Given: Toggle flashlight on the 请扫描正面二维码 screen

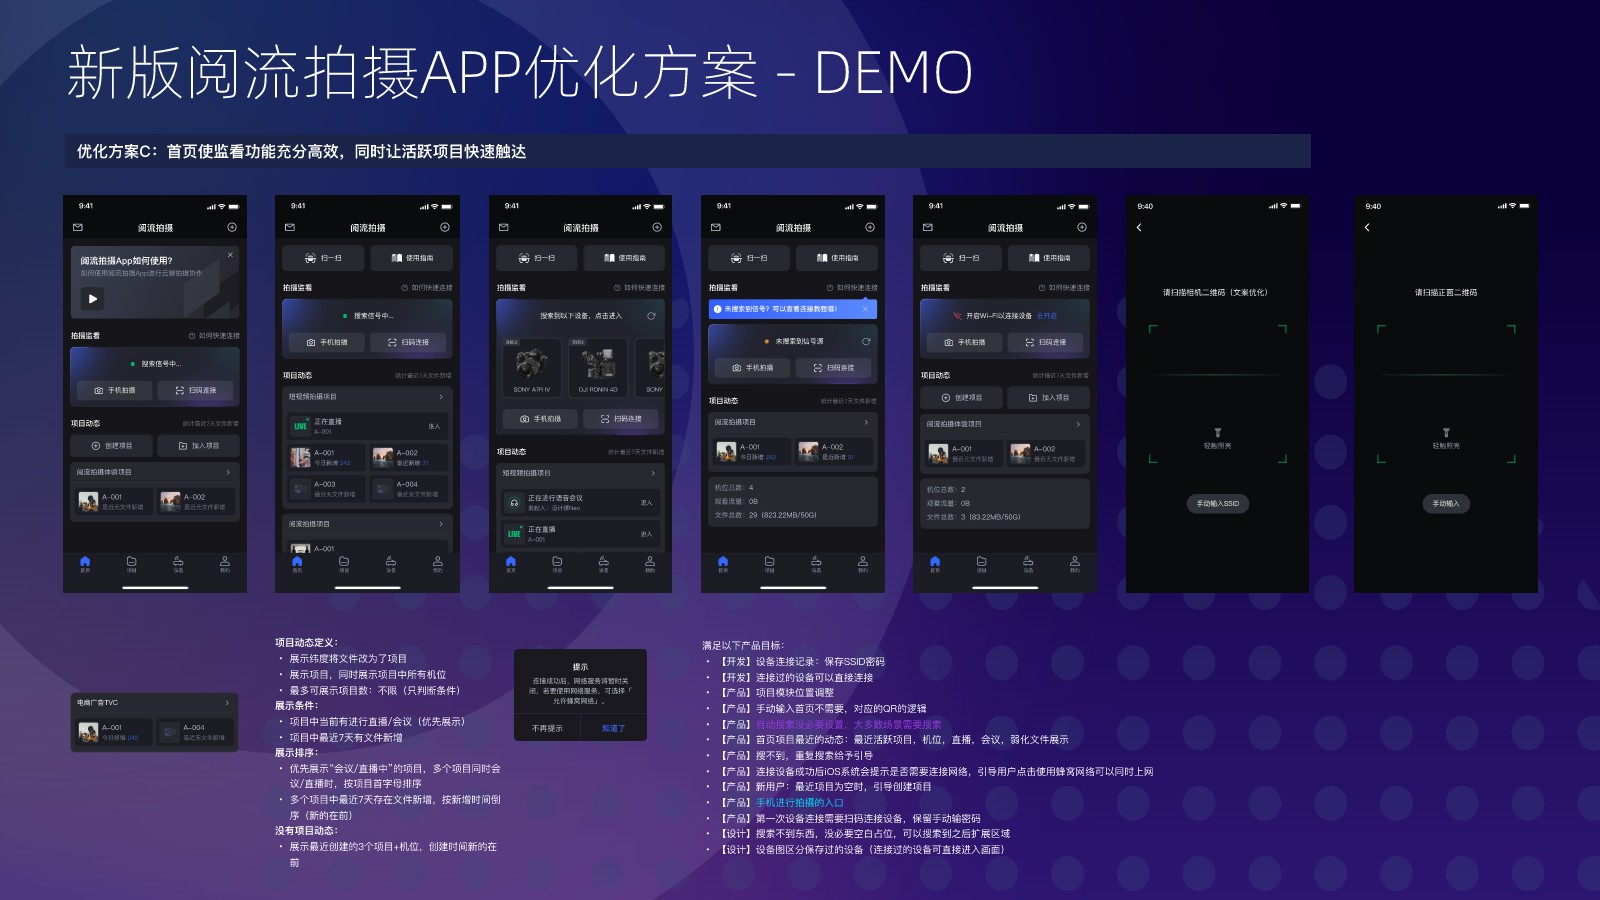Looking at the screenshot, I should click(x=1446, y=438).
